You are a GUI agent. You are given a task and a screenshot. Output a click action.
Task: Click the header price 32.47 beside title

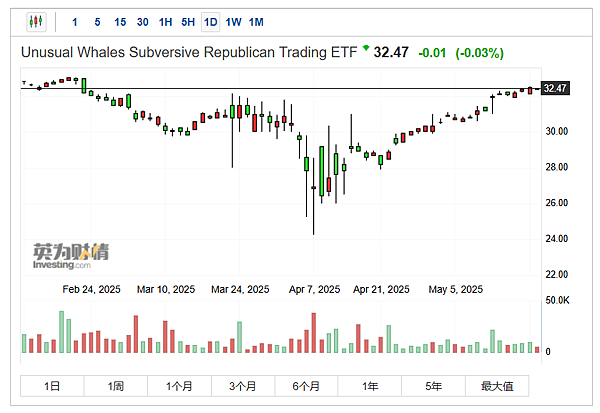click(x=391, y=52)
